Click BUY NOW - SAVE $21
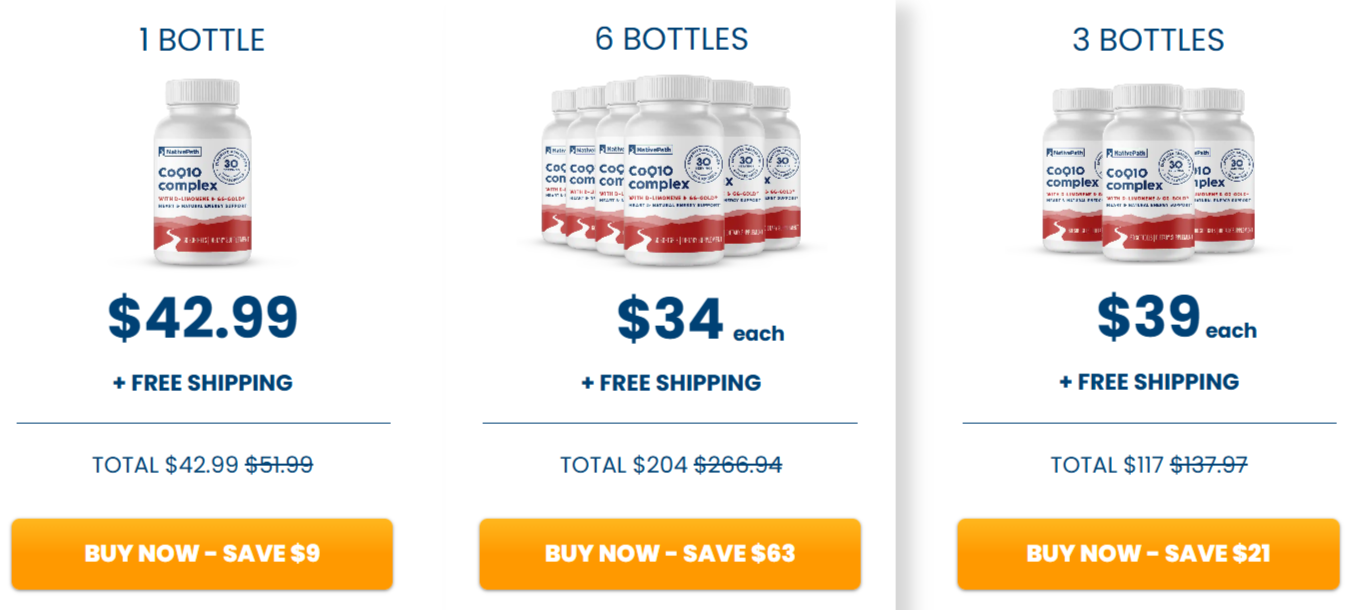Screen dimensions: 1348x610 (1148, 553)
